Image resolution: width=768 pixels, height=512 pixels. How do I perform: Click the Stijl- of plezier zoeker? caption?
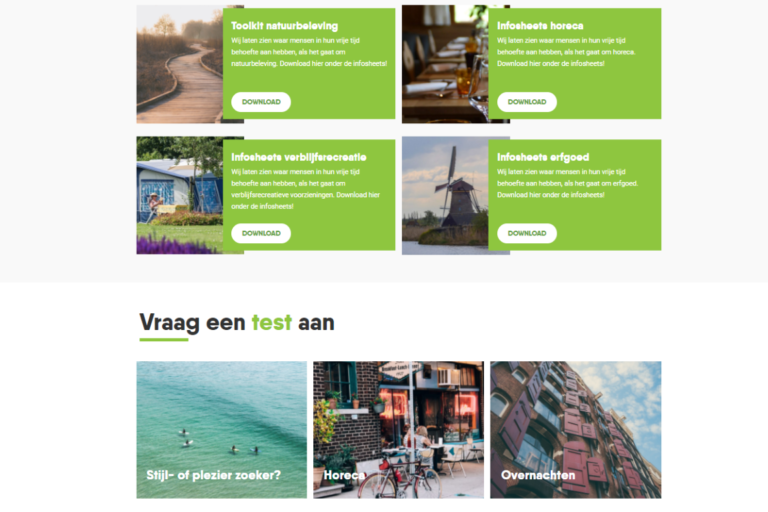click(214, 475)
